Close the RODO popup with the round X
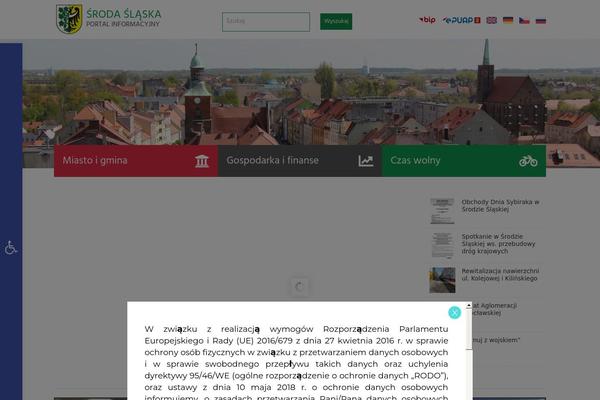Screen dimensions: 600x400 (454, 313)
